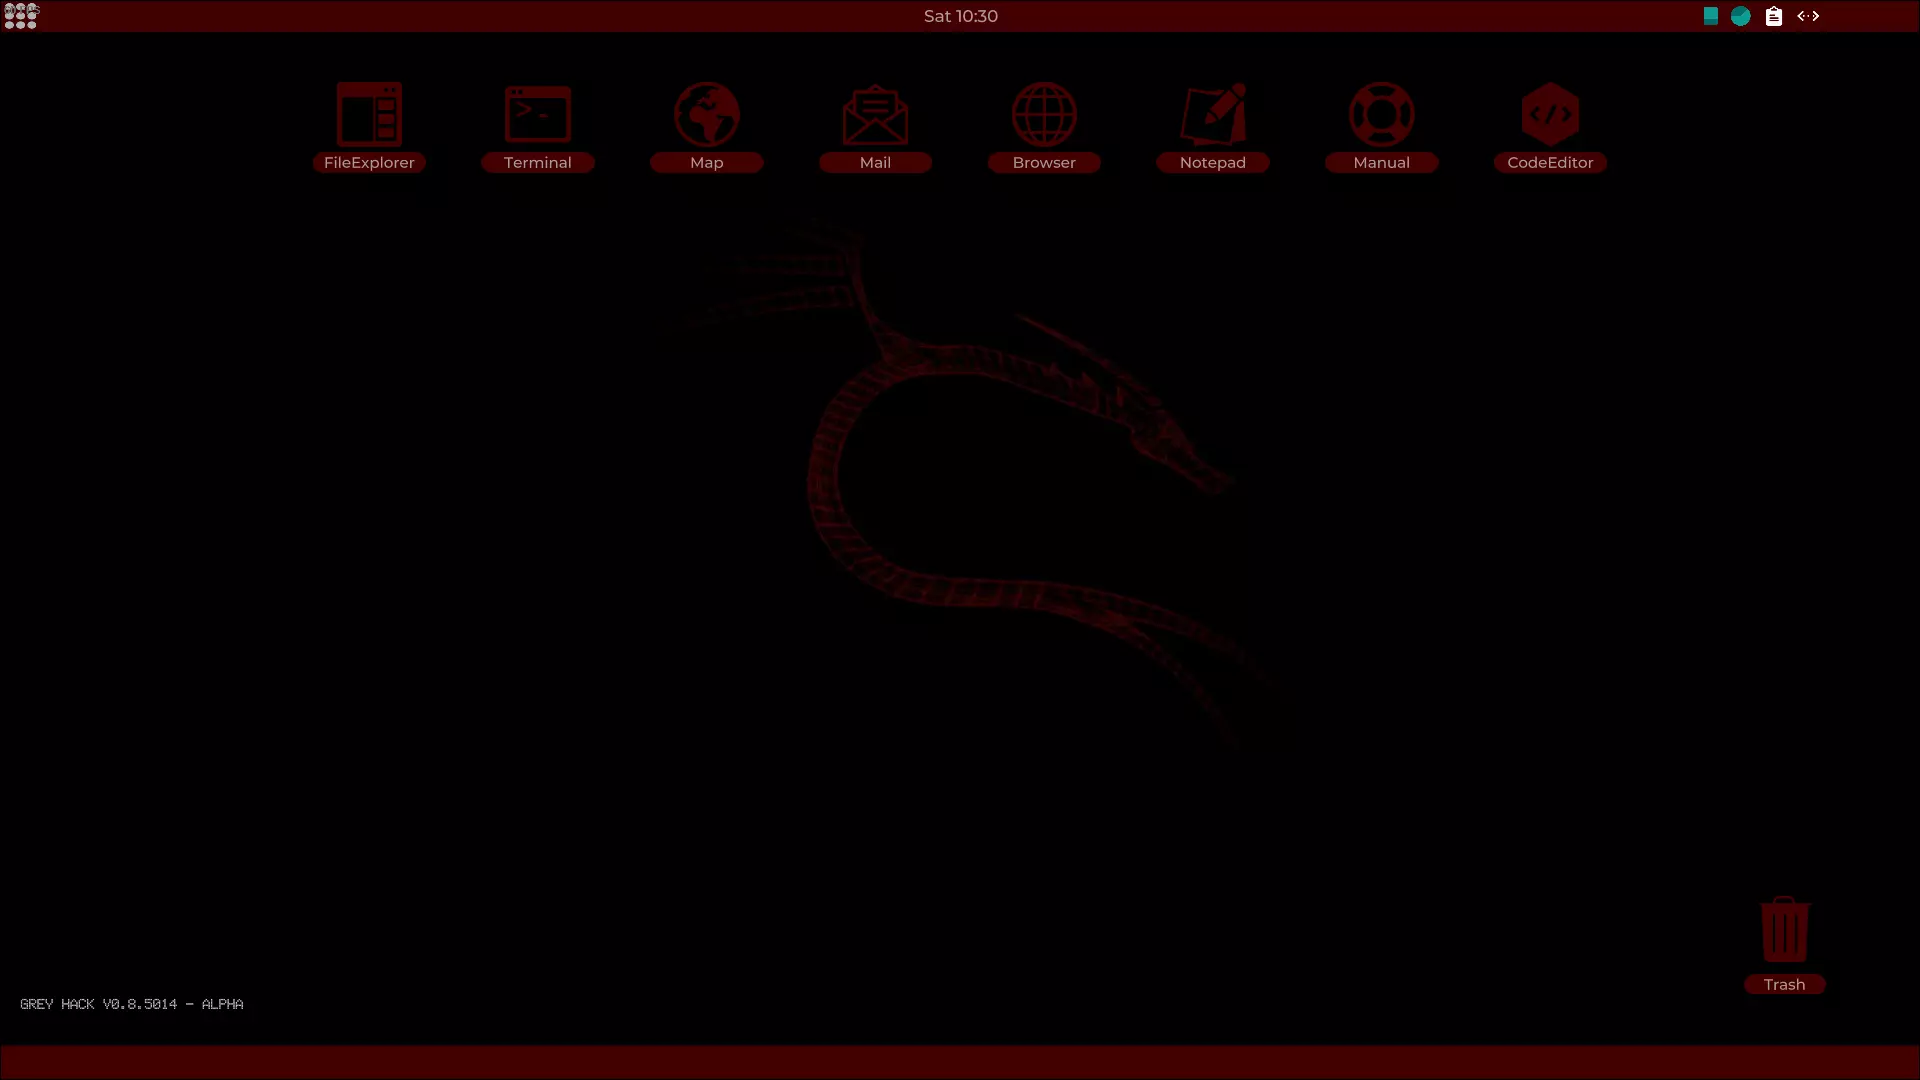Screen dimensions: 1920x1080
Task: Open the Map globe icon
Action: click(706, 115)
